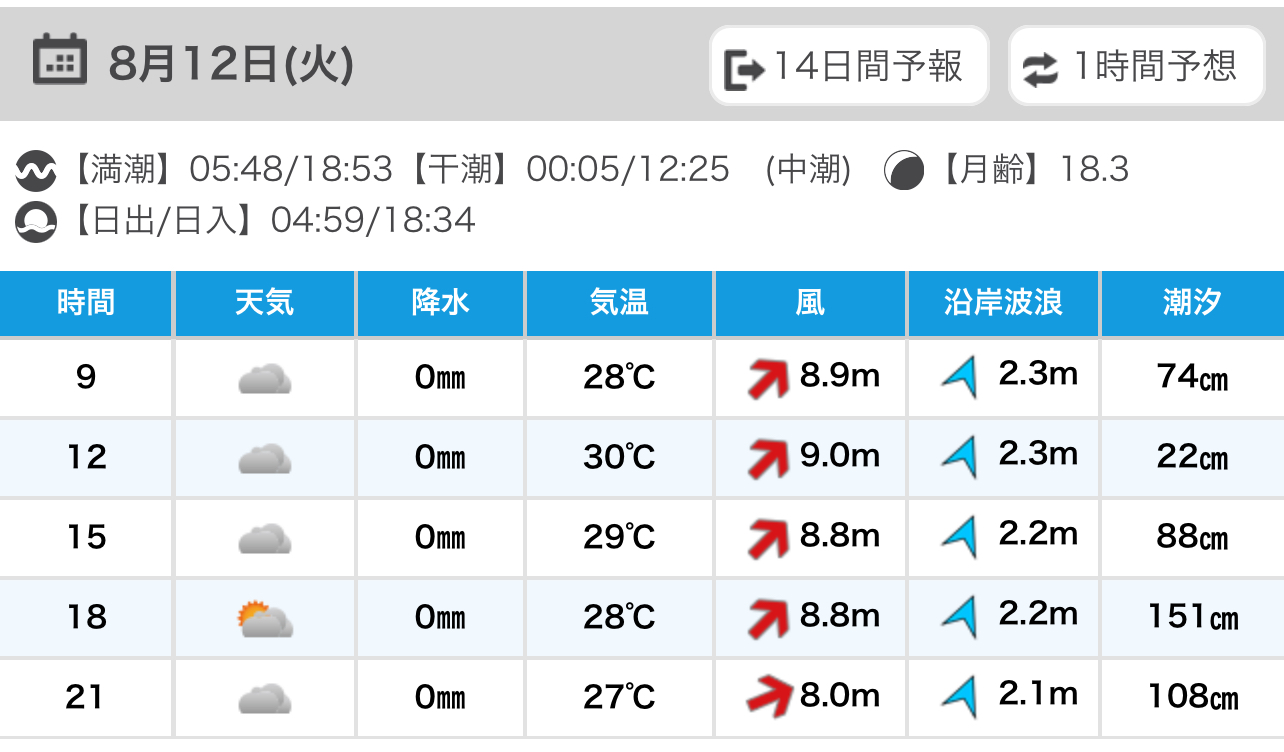Click the red wind arrow in the 12時 row
1284x752 pixels.
(x=768, y=459)
